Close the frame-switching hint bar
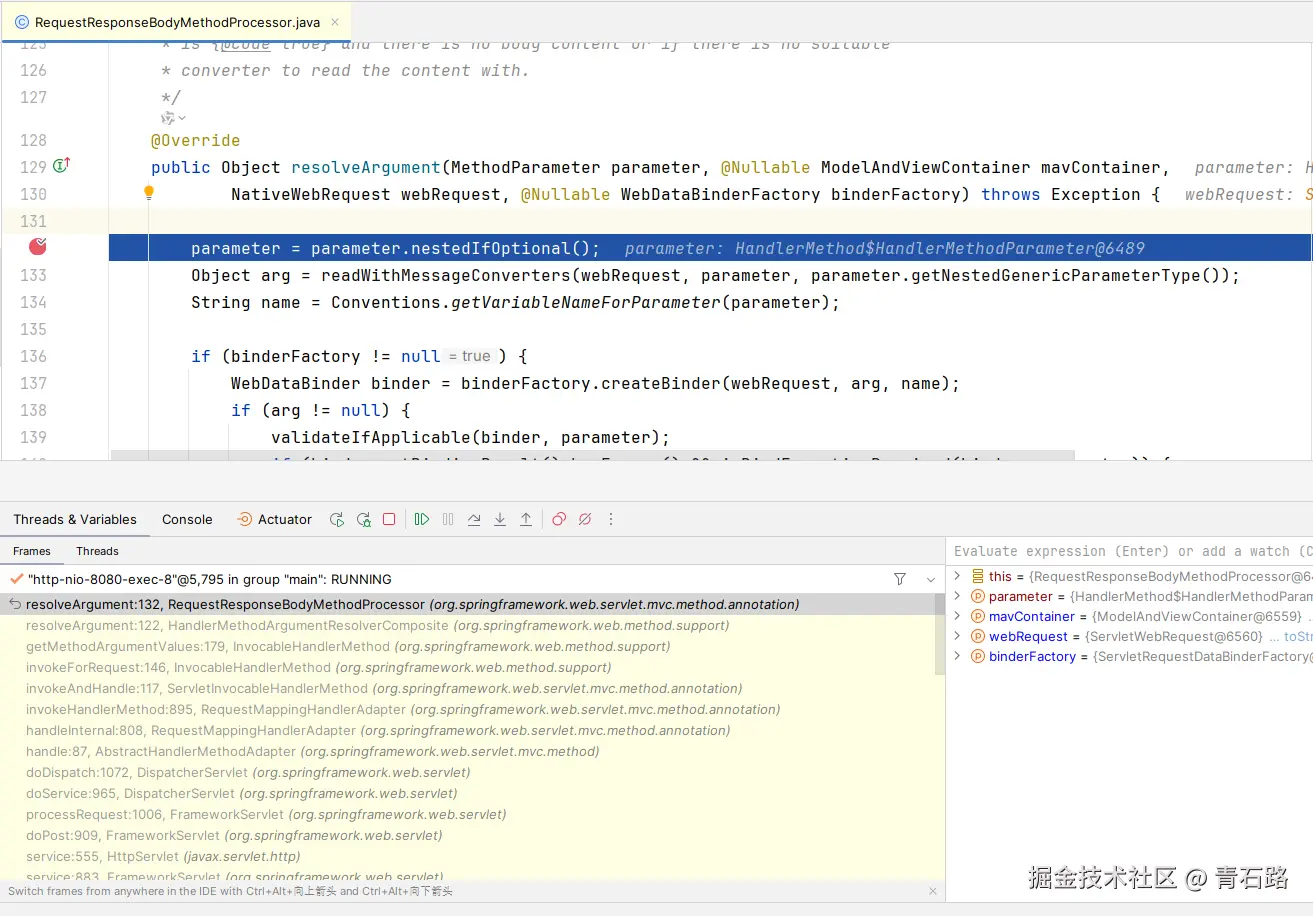 [x=932, y=891]
